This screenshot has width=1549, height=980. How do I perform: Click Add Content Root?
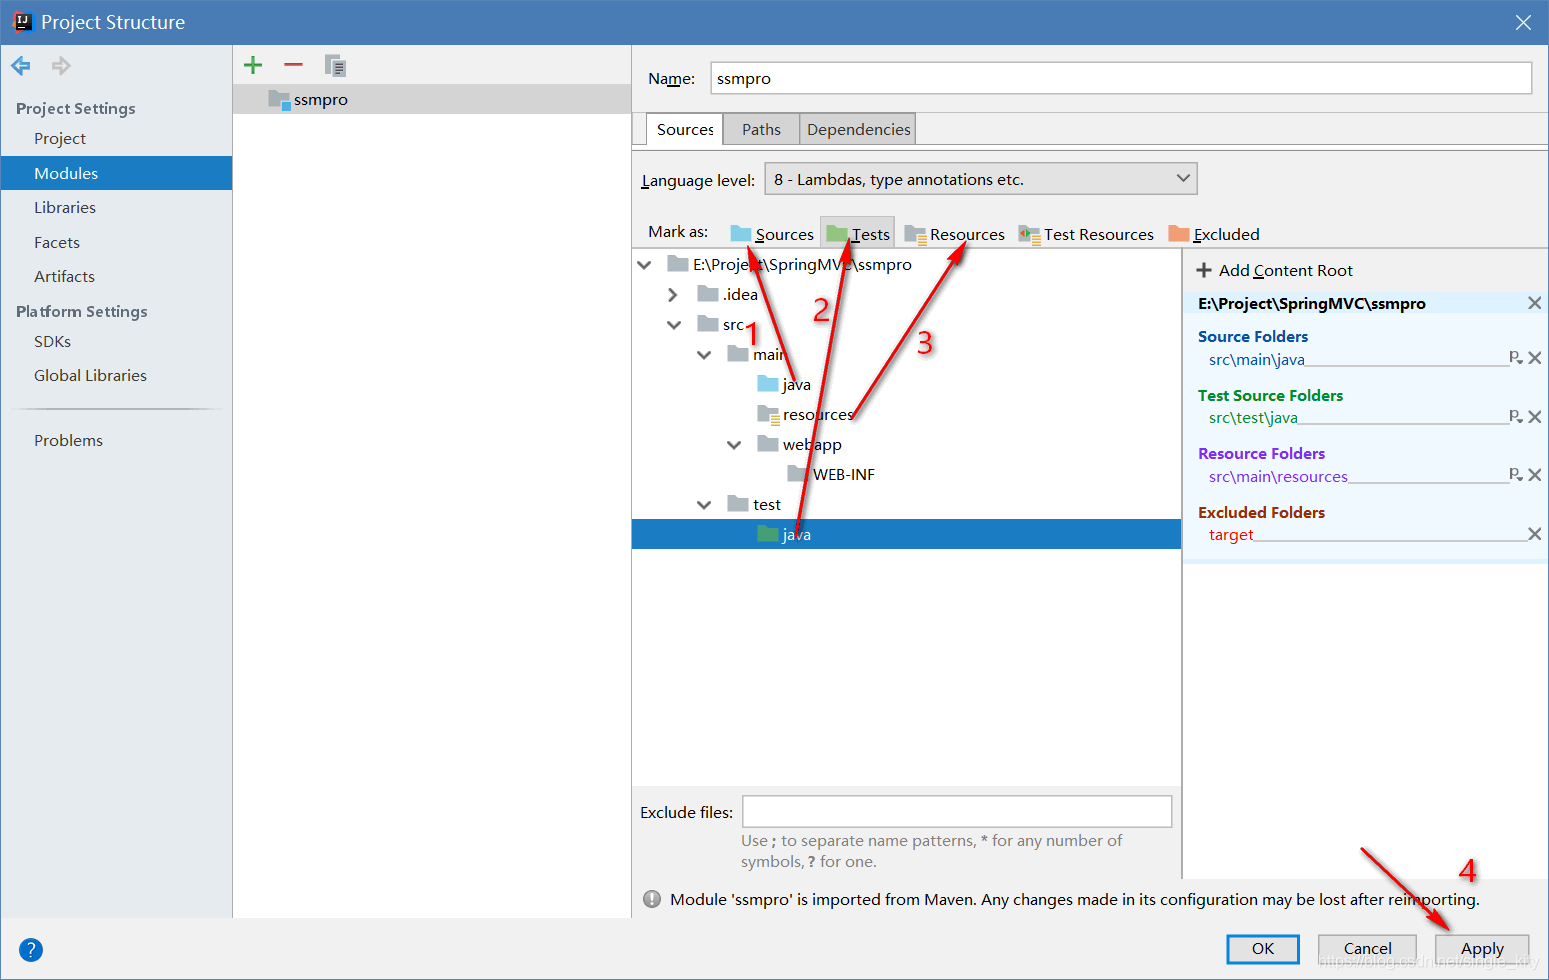(1275, 270)
